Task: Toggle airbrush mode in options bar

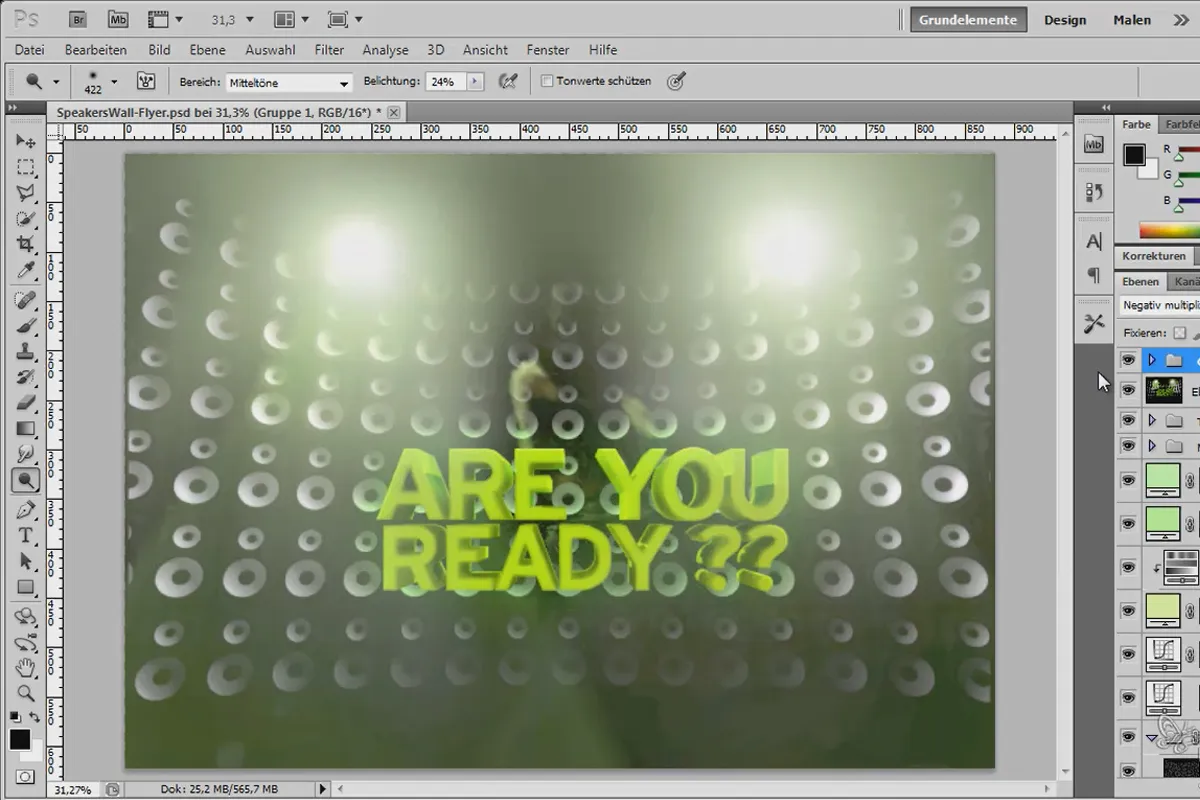Action: pyautogui.click(x=508, y=82)
